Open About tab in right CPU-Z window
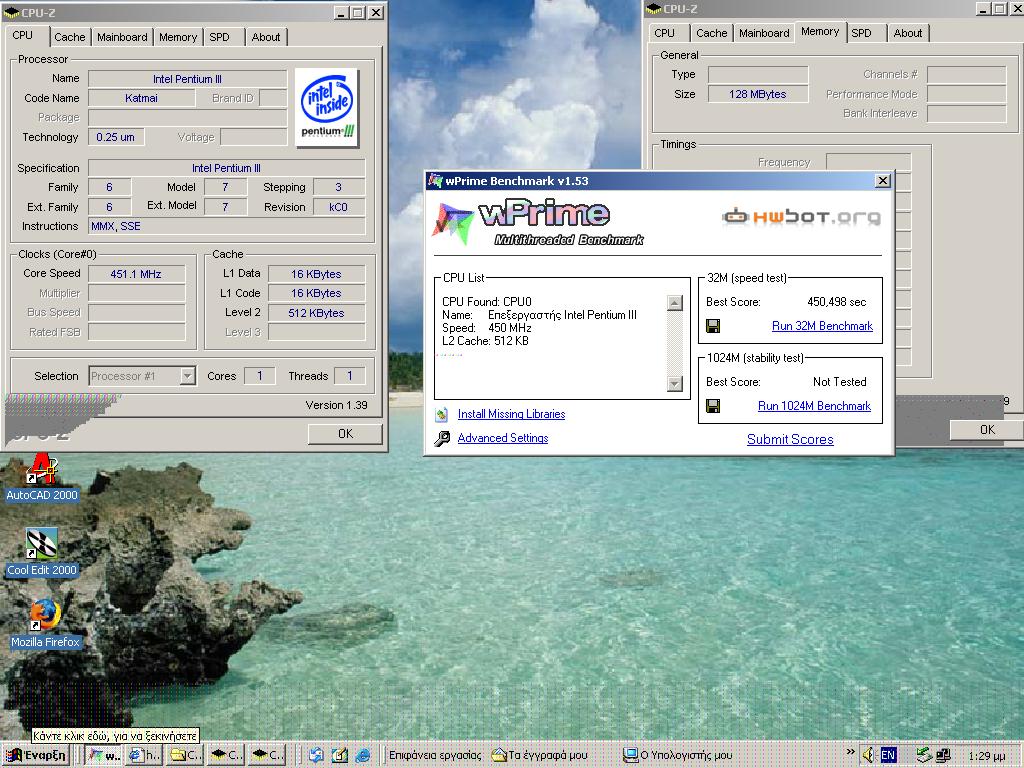 pyautogui.click(x=908, y=33)
